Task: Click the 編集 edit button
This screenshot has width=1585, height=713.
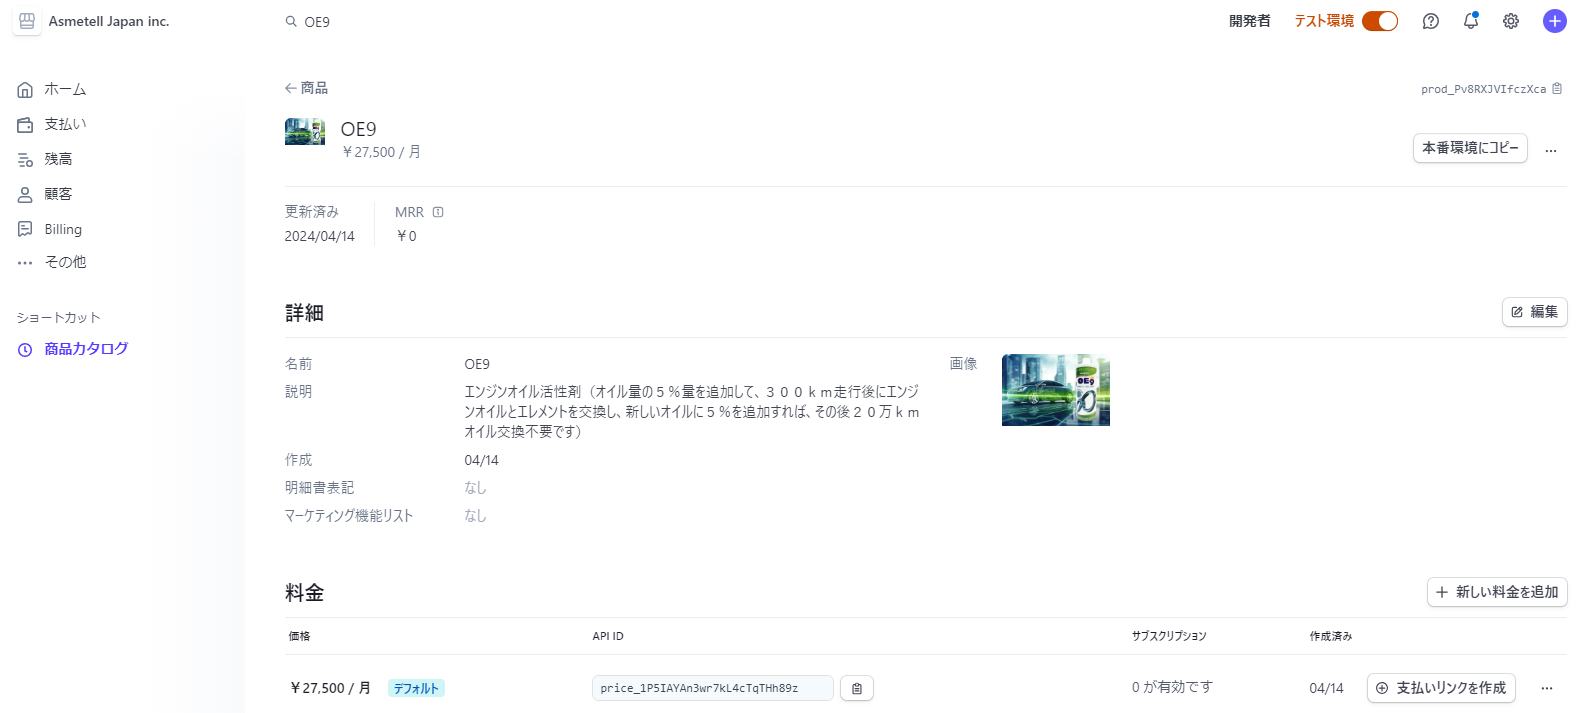Action: coord(1534,312)
